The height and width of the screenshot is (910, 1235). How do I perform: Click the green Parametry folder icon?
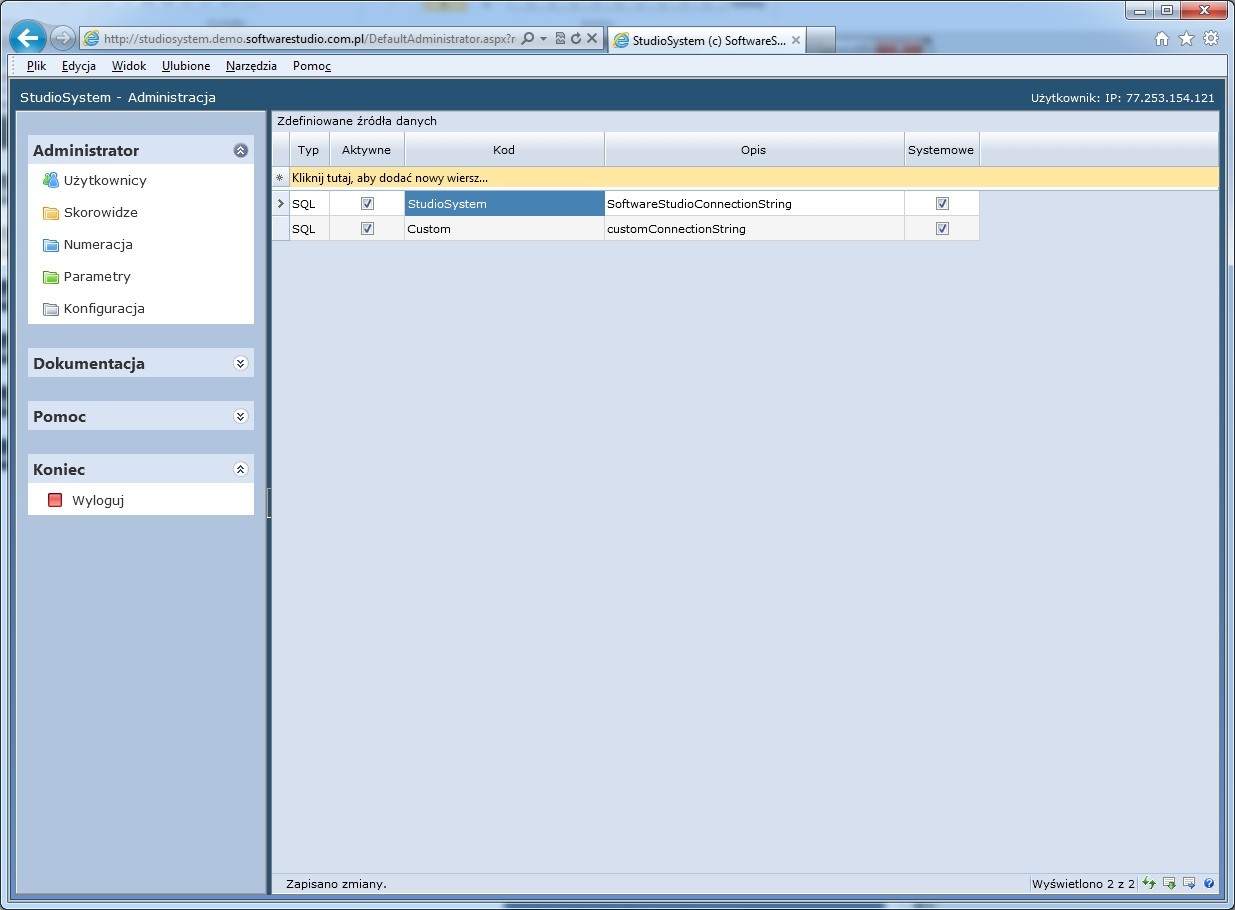pyautogui.click(x=51, y=276)
